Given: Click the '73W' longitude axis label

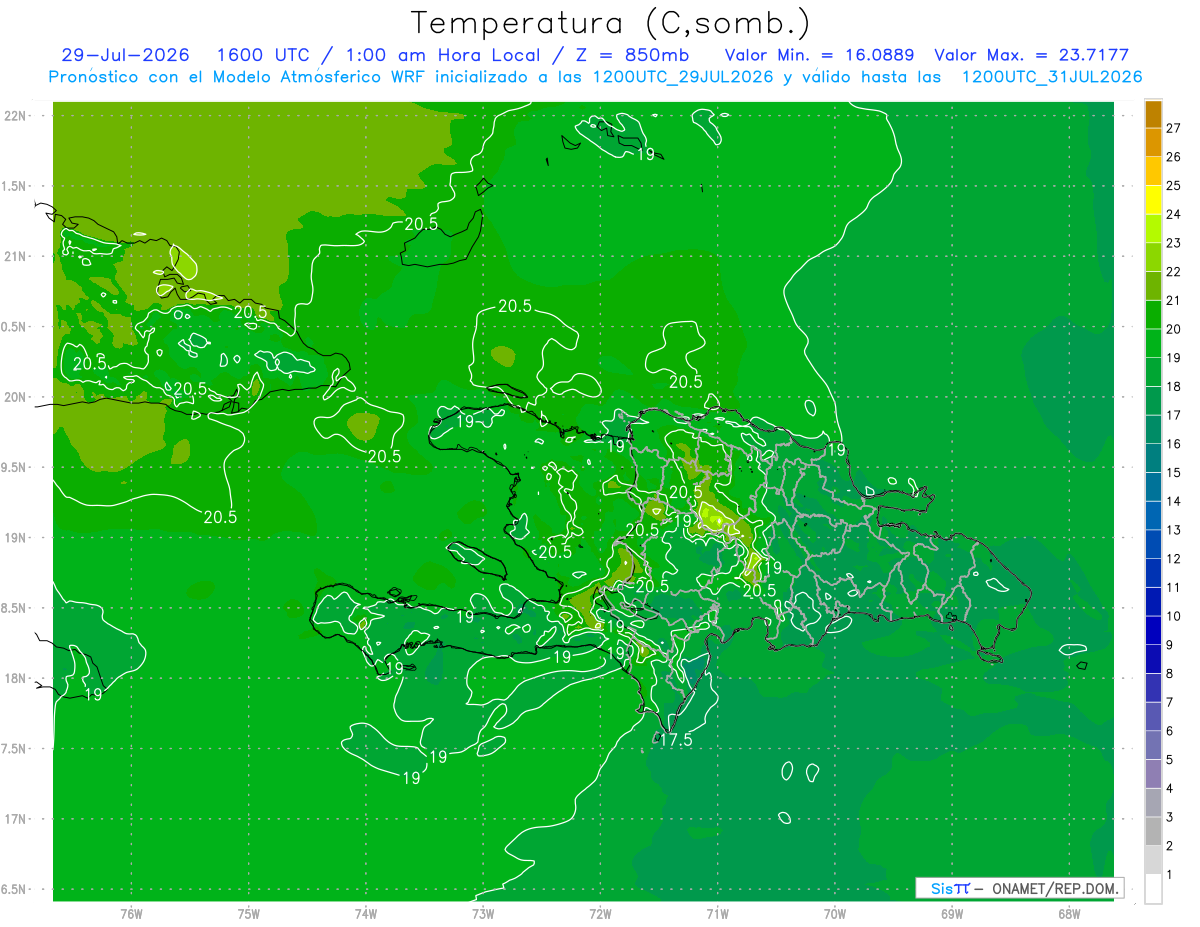Looking at the screenshot, I should (483, 913).
